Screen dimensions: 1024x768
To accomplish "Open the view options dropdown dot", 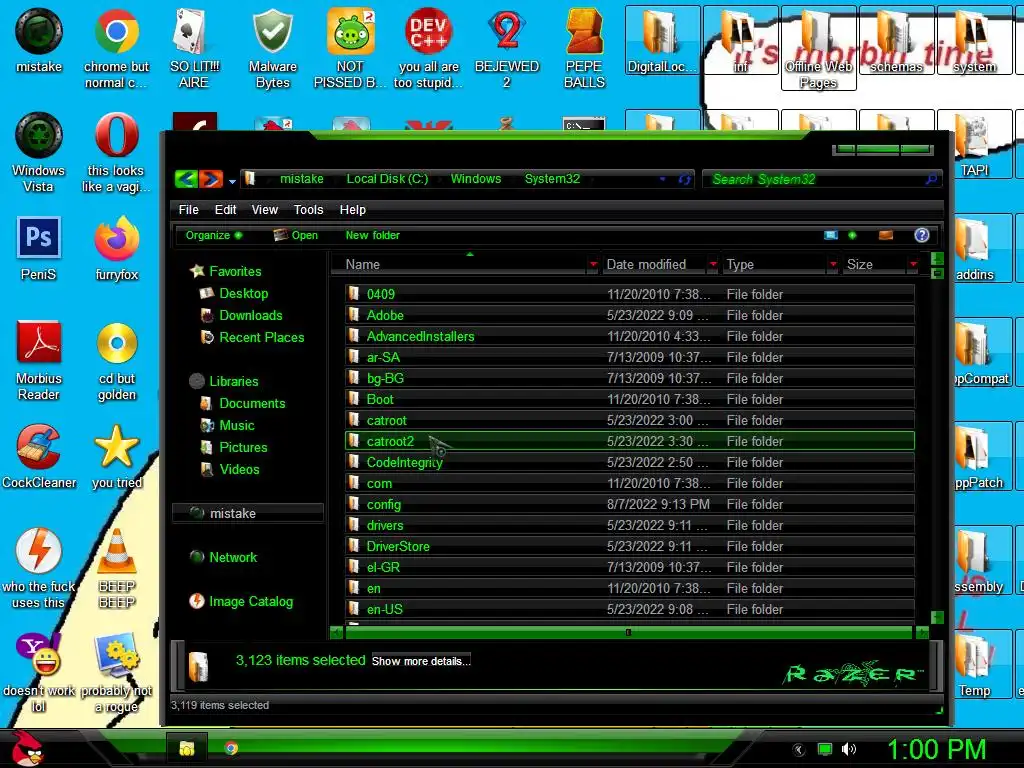I will click(x=852, y=235).
